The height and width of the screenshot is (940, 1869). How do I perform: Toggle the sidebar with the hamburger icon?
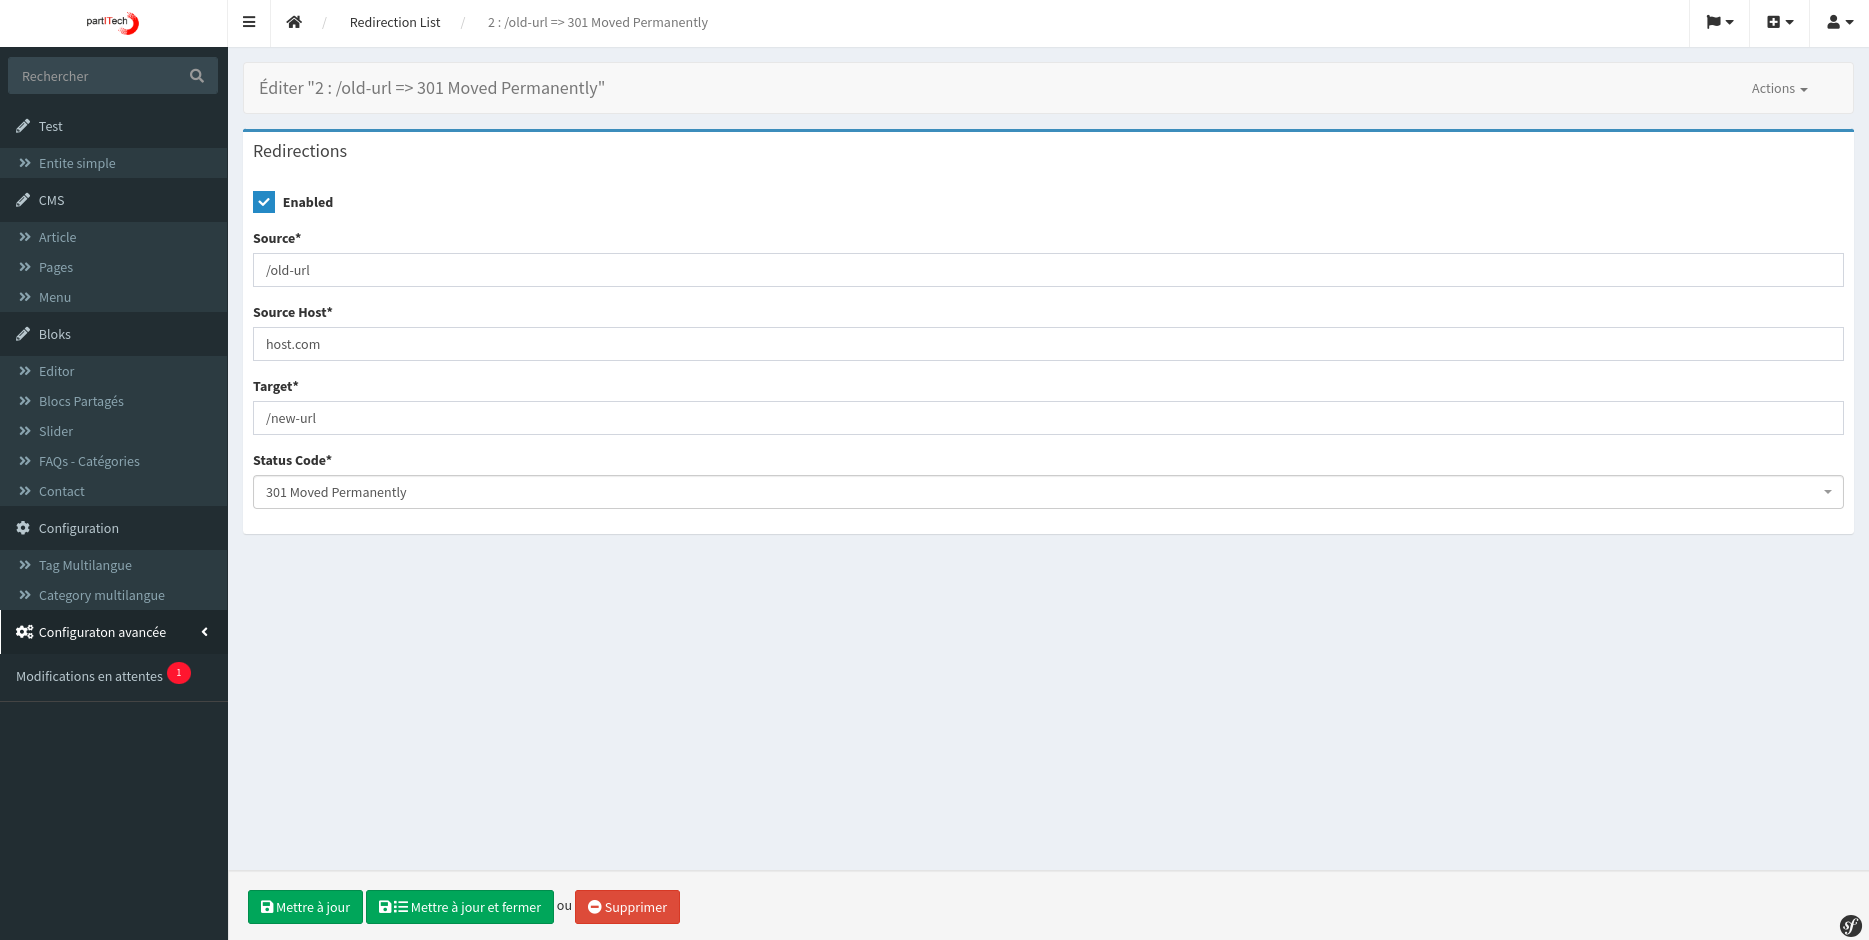click(x=248, y=22)
